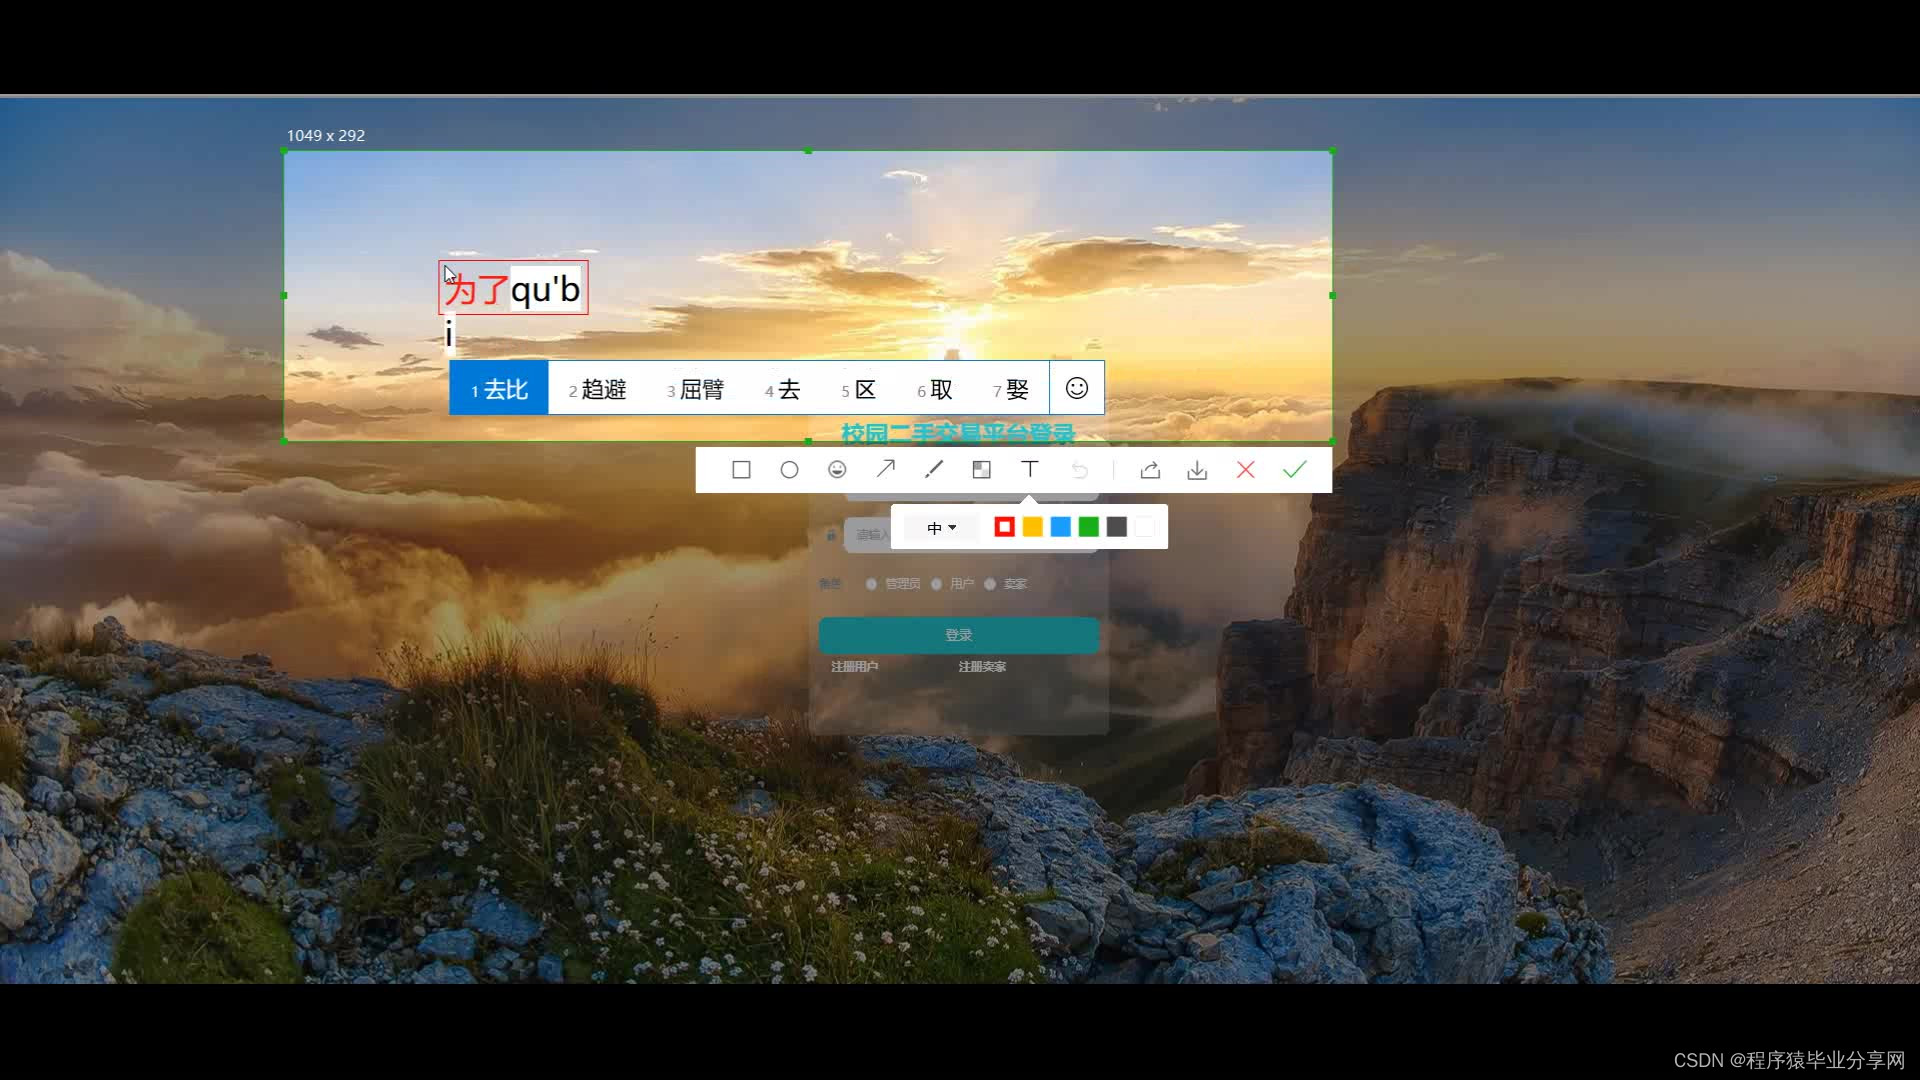Select the arrow drawing tool
The height and width of the screenshot is (1080, 1920).
[x=885, y=469]
